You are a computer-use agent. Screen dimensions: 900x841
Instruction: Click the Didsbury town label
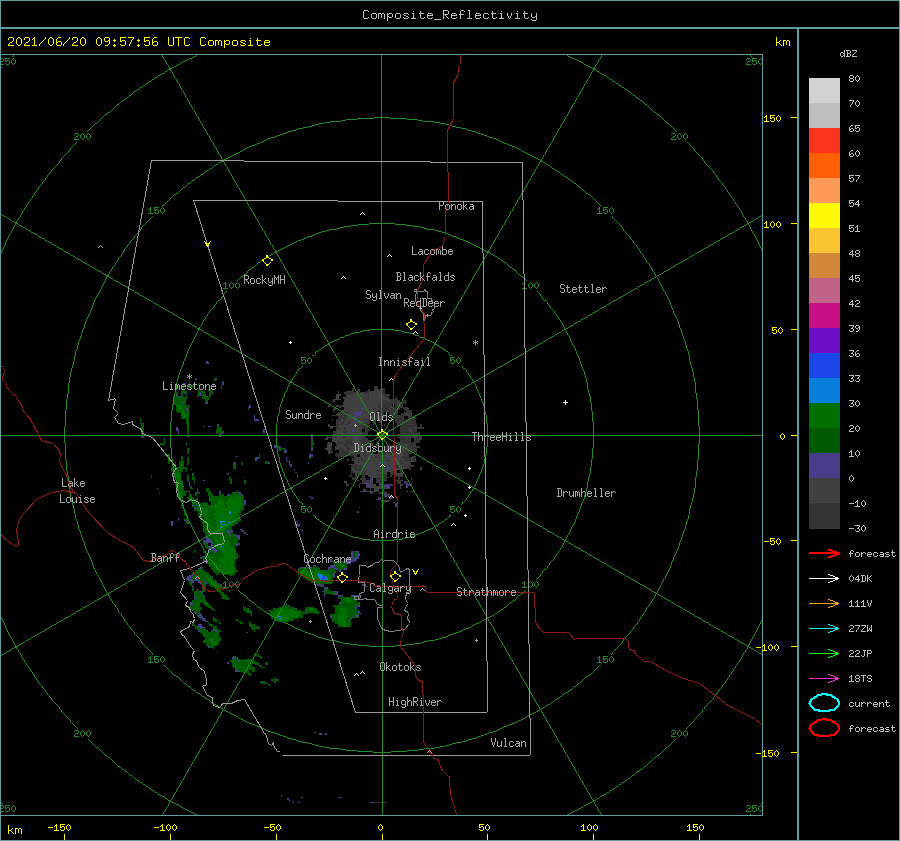(378, 448)
